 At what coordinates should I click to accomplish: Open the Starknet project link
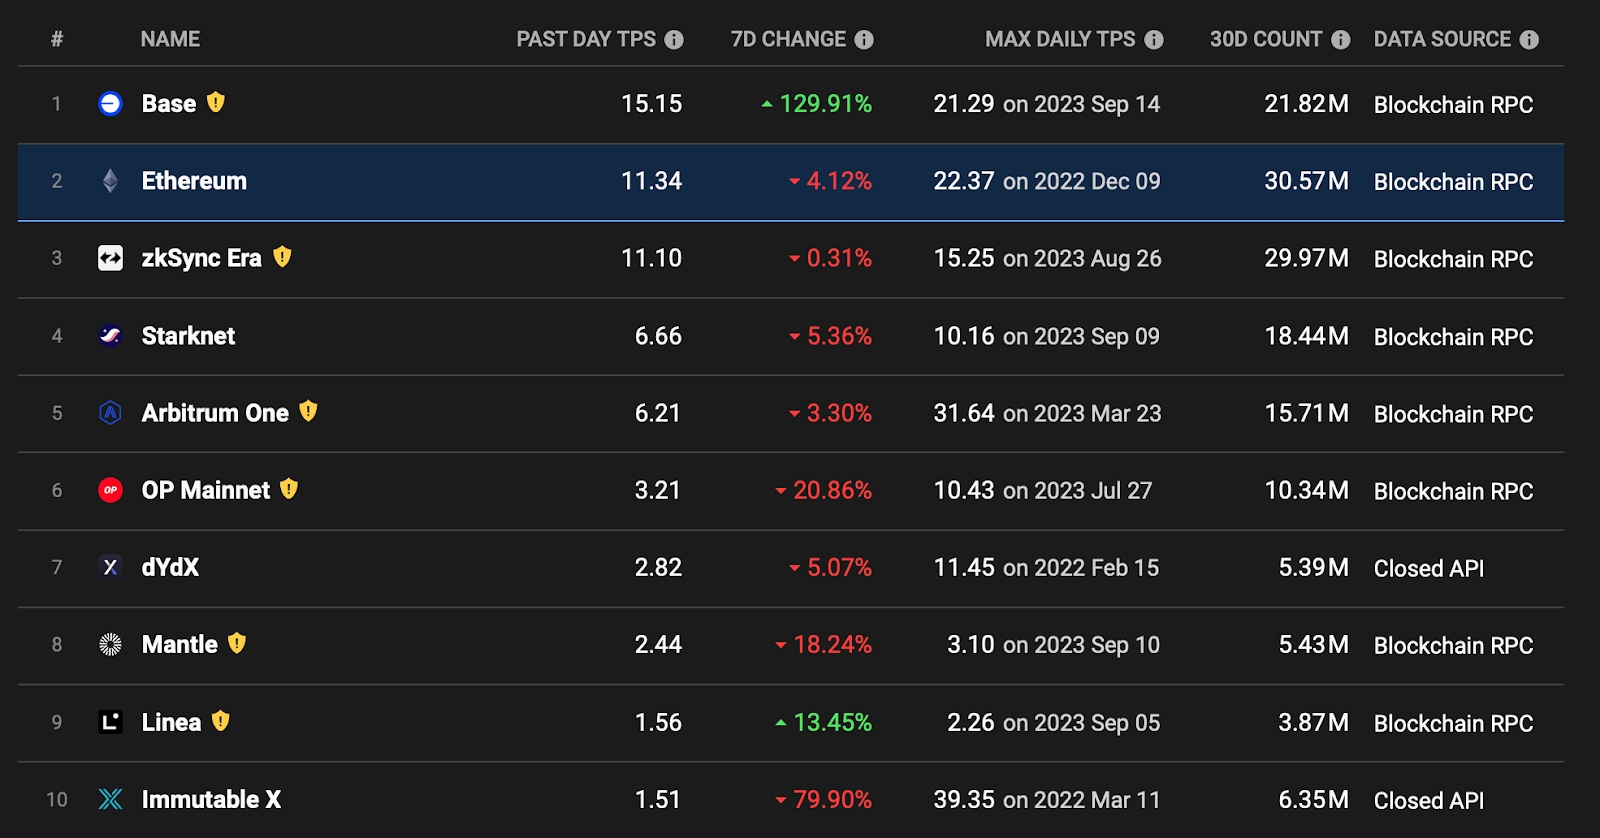tap(188, 335)
